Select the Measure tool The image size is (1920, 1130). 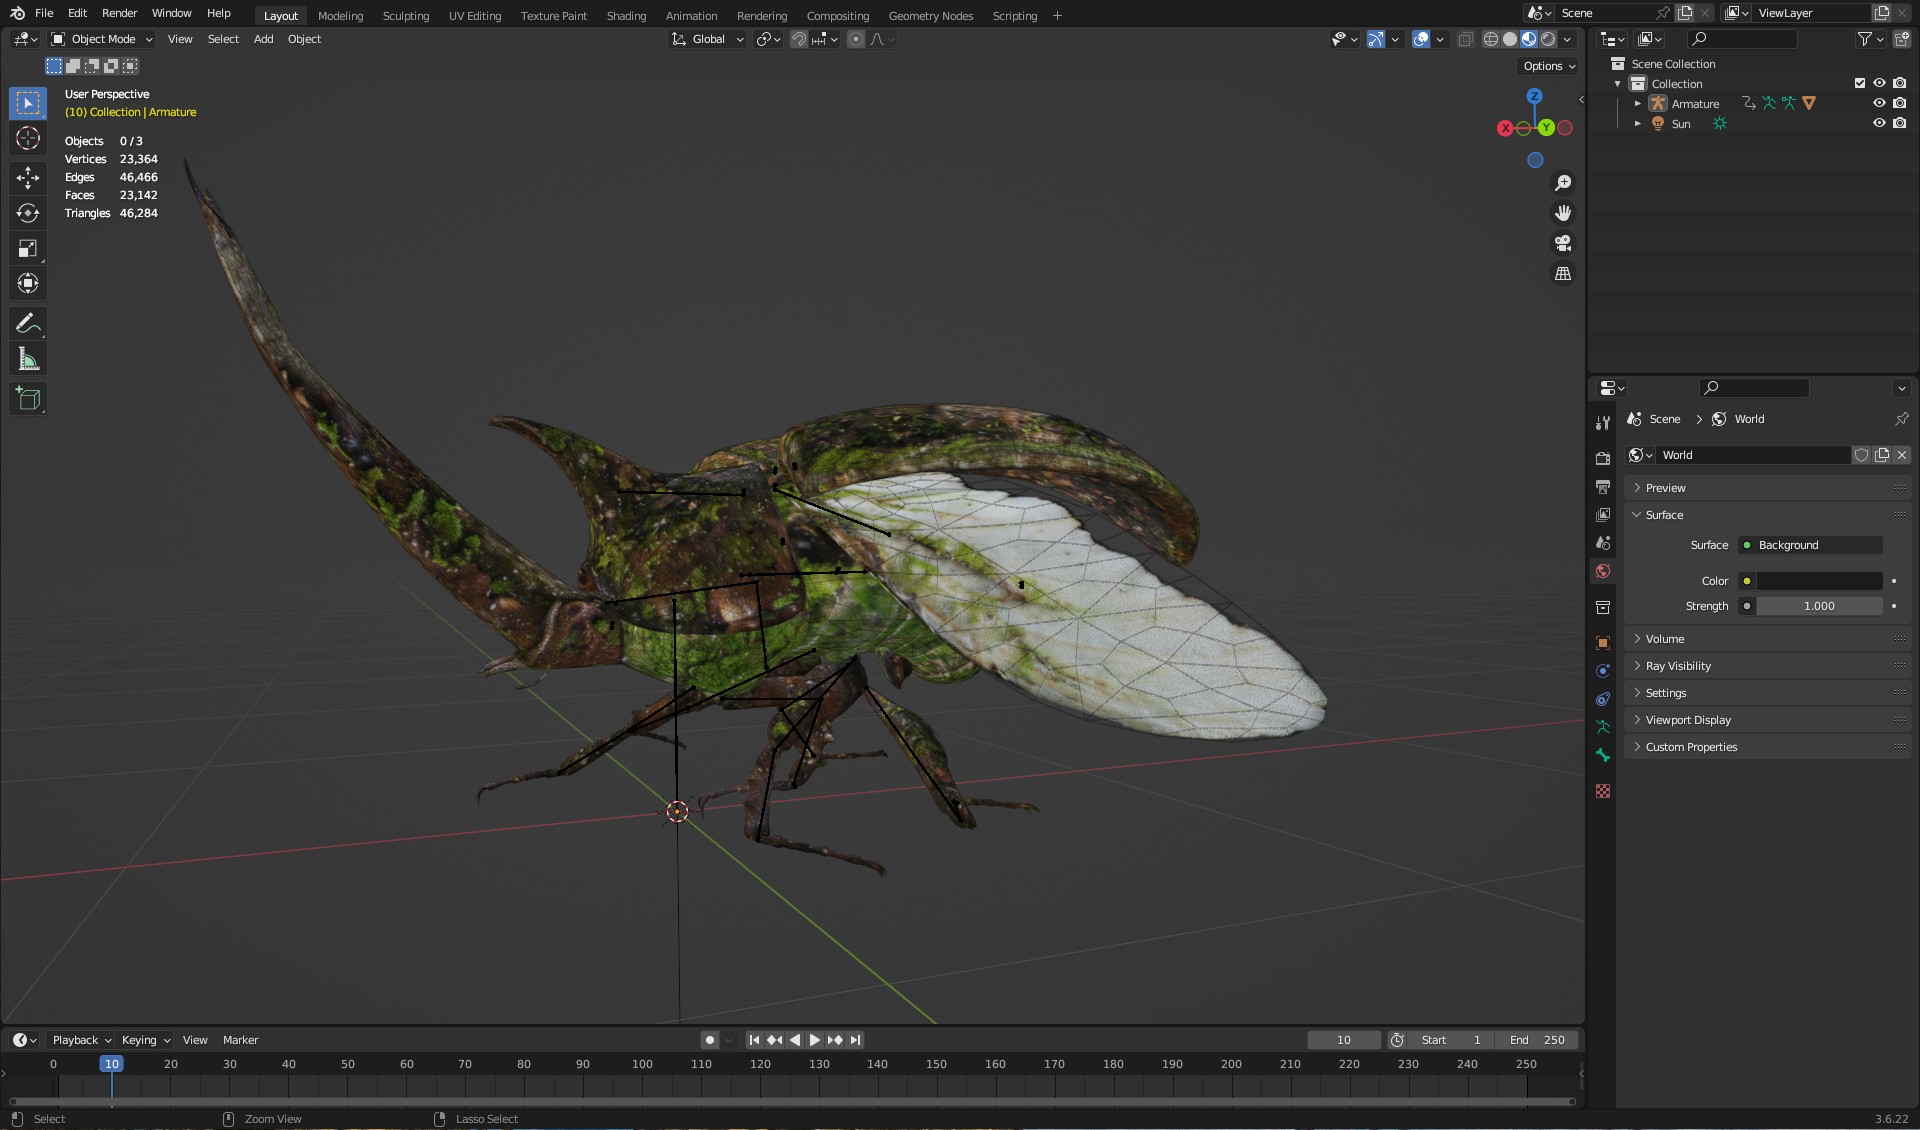point(28,359)
